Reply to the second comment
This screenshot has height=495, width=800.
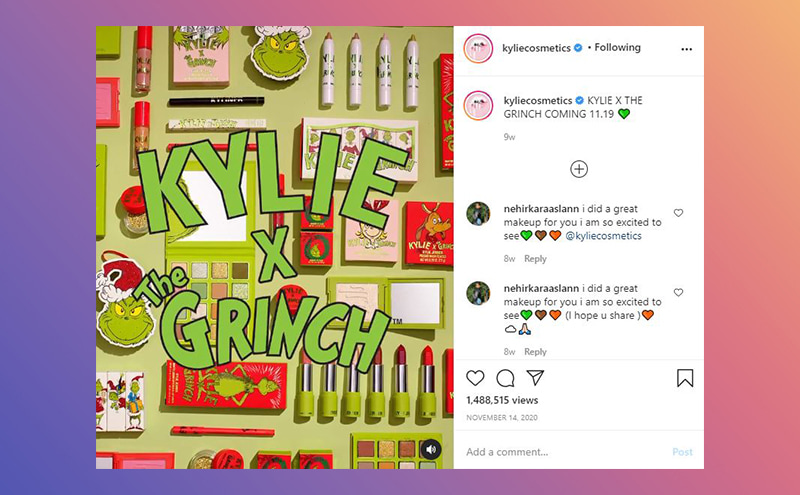tap(535, 352)
